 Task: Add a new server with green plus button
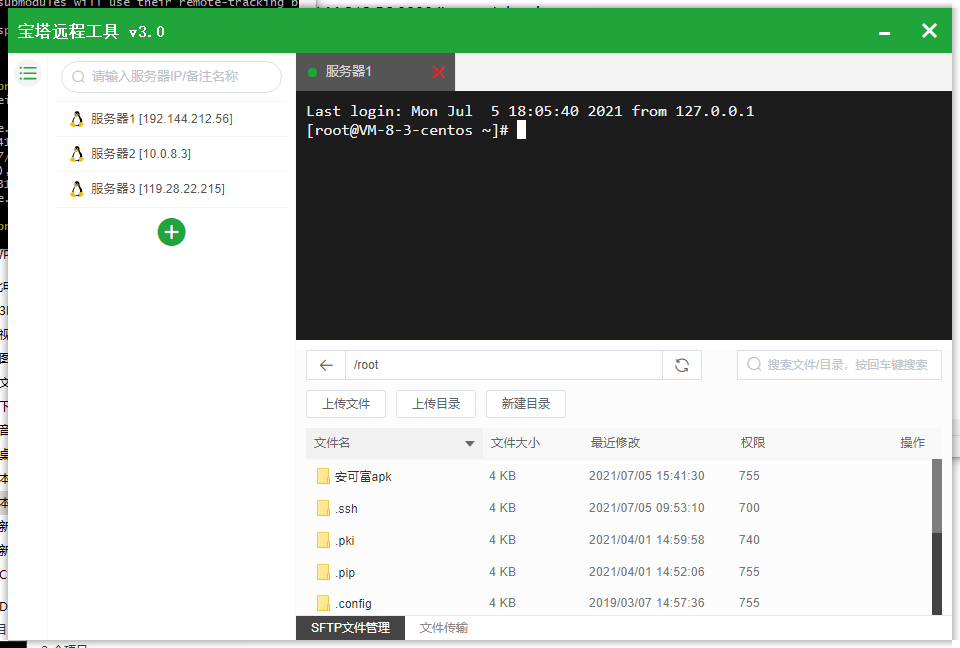[171, 232]
